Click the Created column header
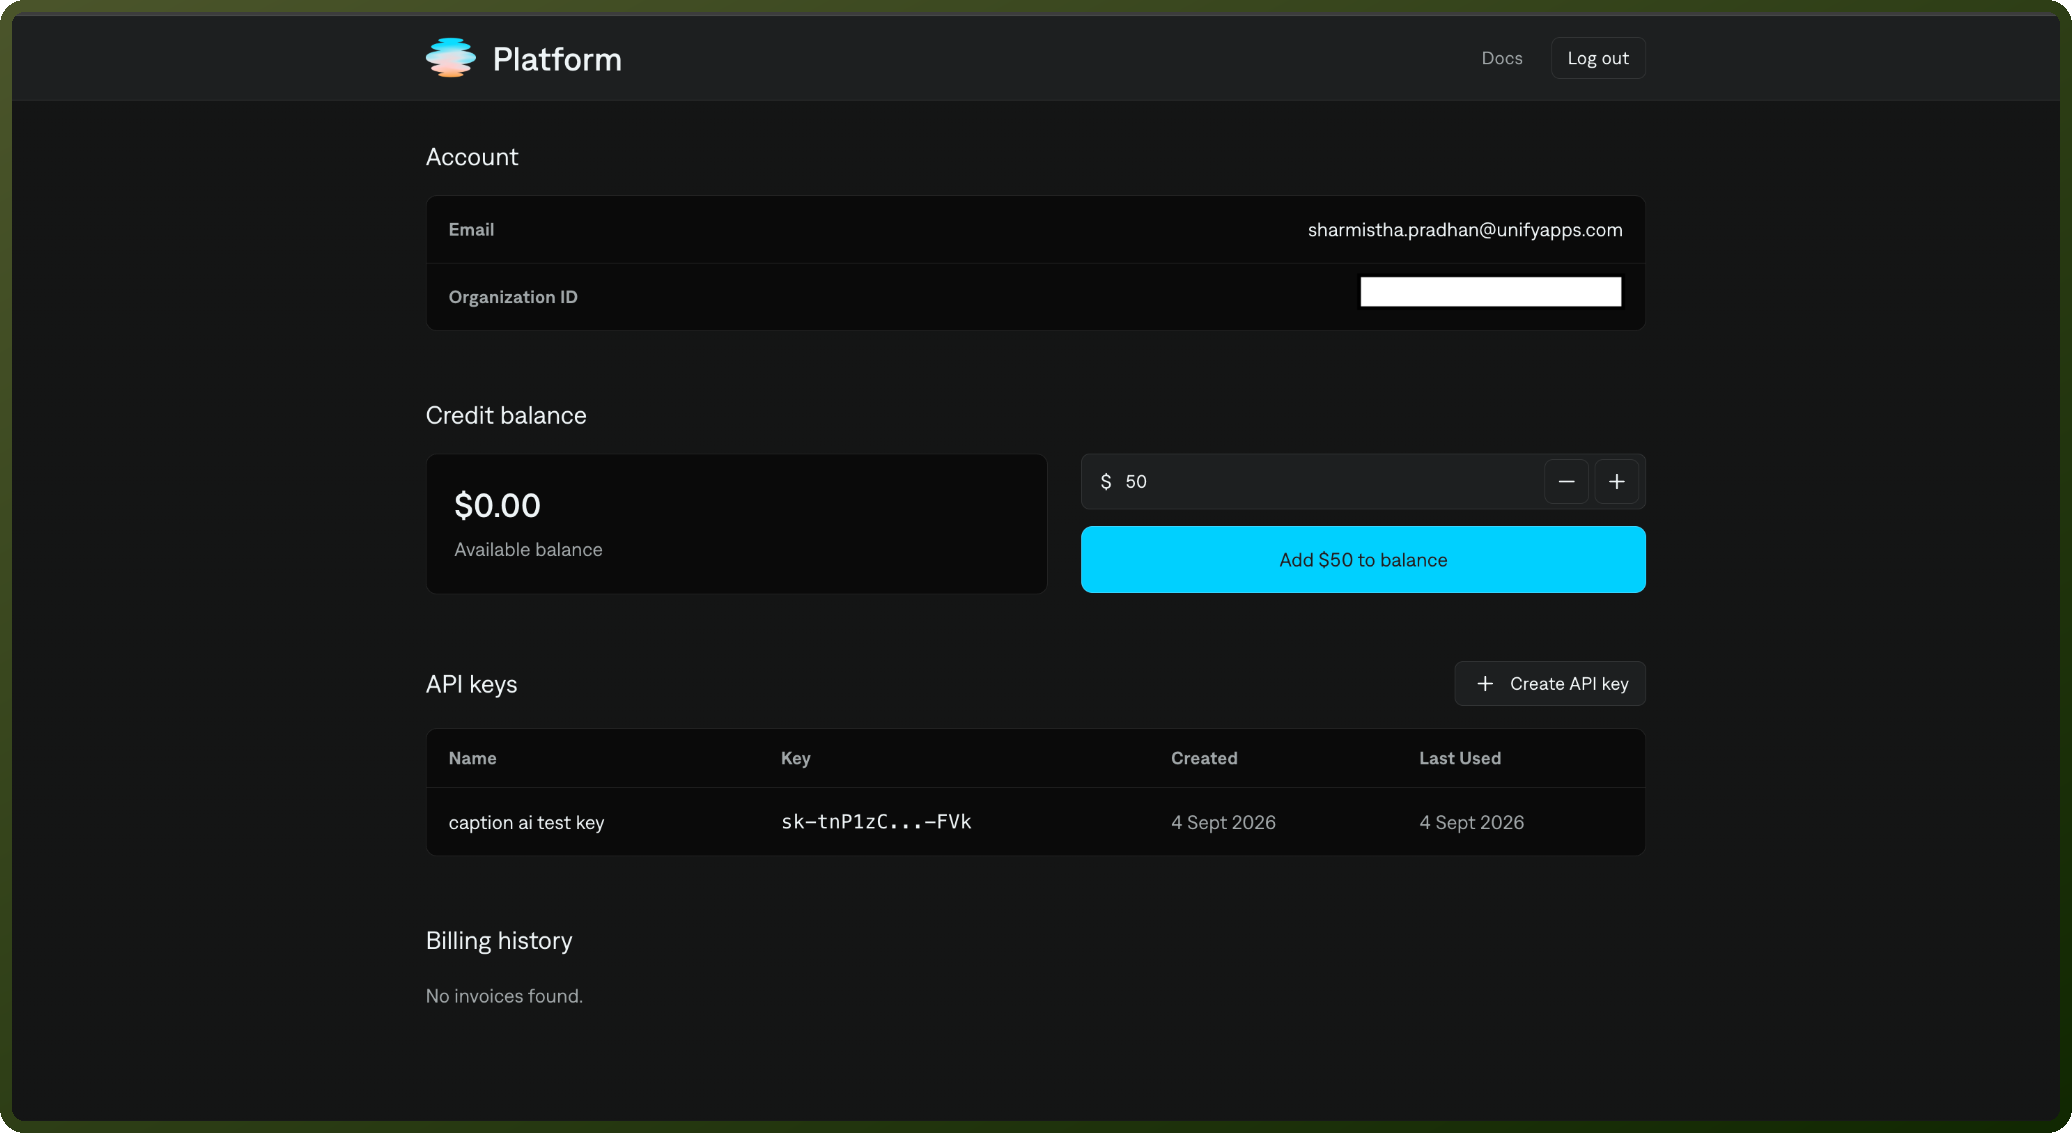Viewport: 2072px width, 1133px height. [x=1204, y=758]
